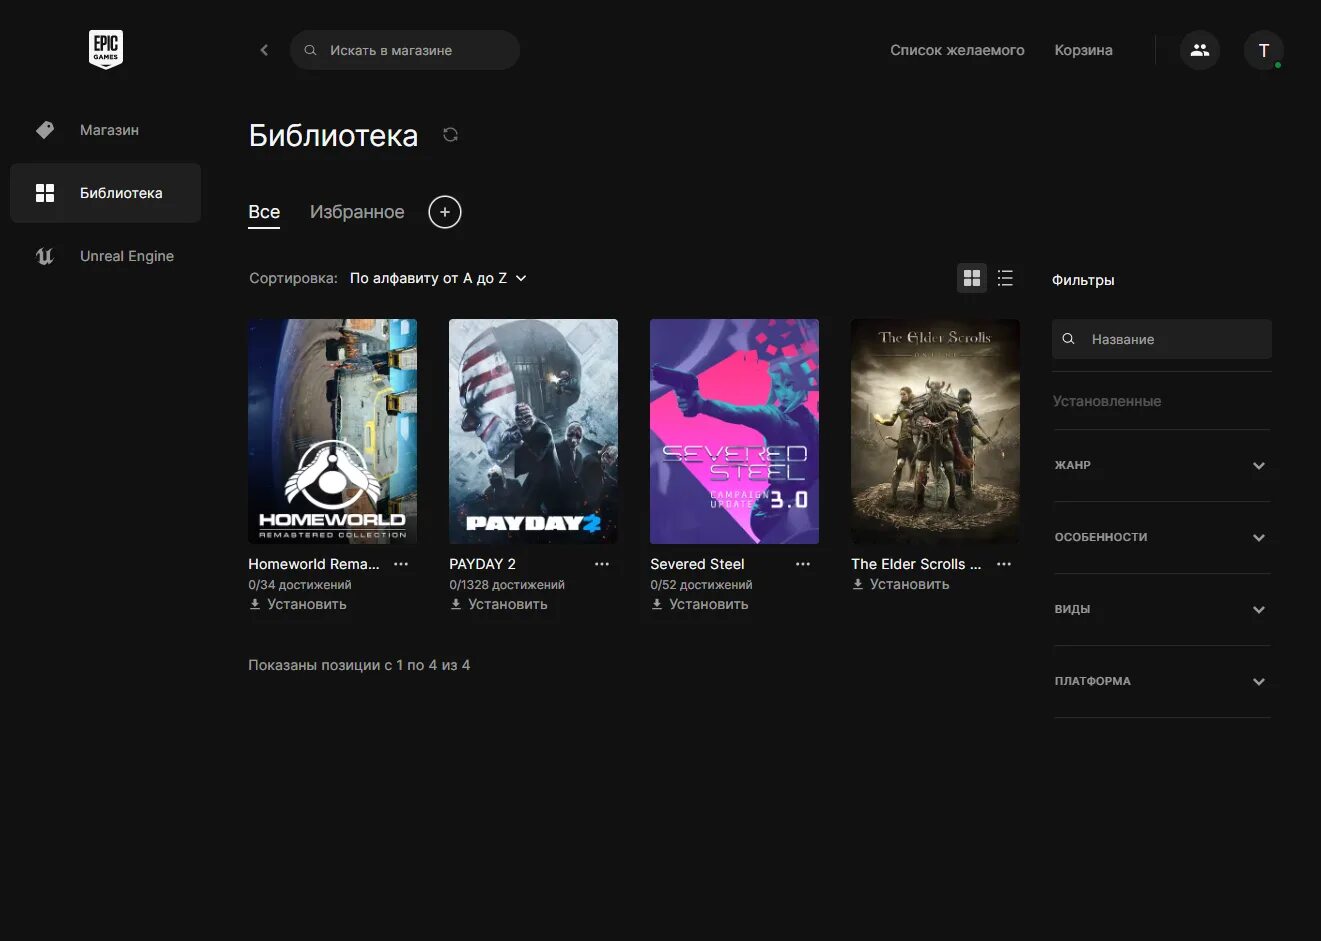Click the Epic Games logo
The width and height of the screenshot is (1321, 941).
pos(105,49)
